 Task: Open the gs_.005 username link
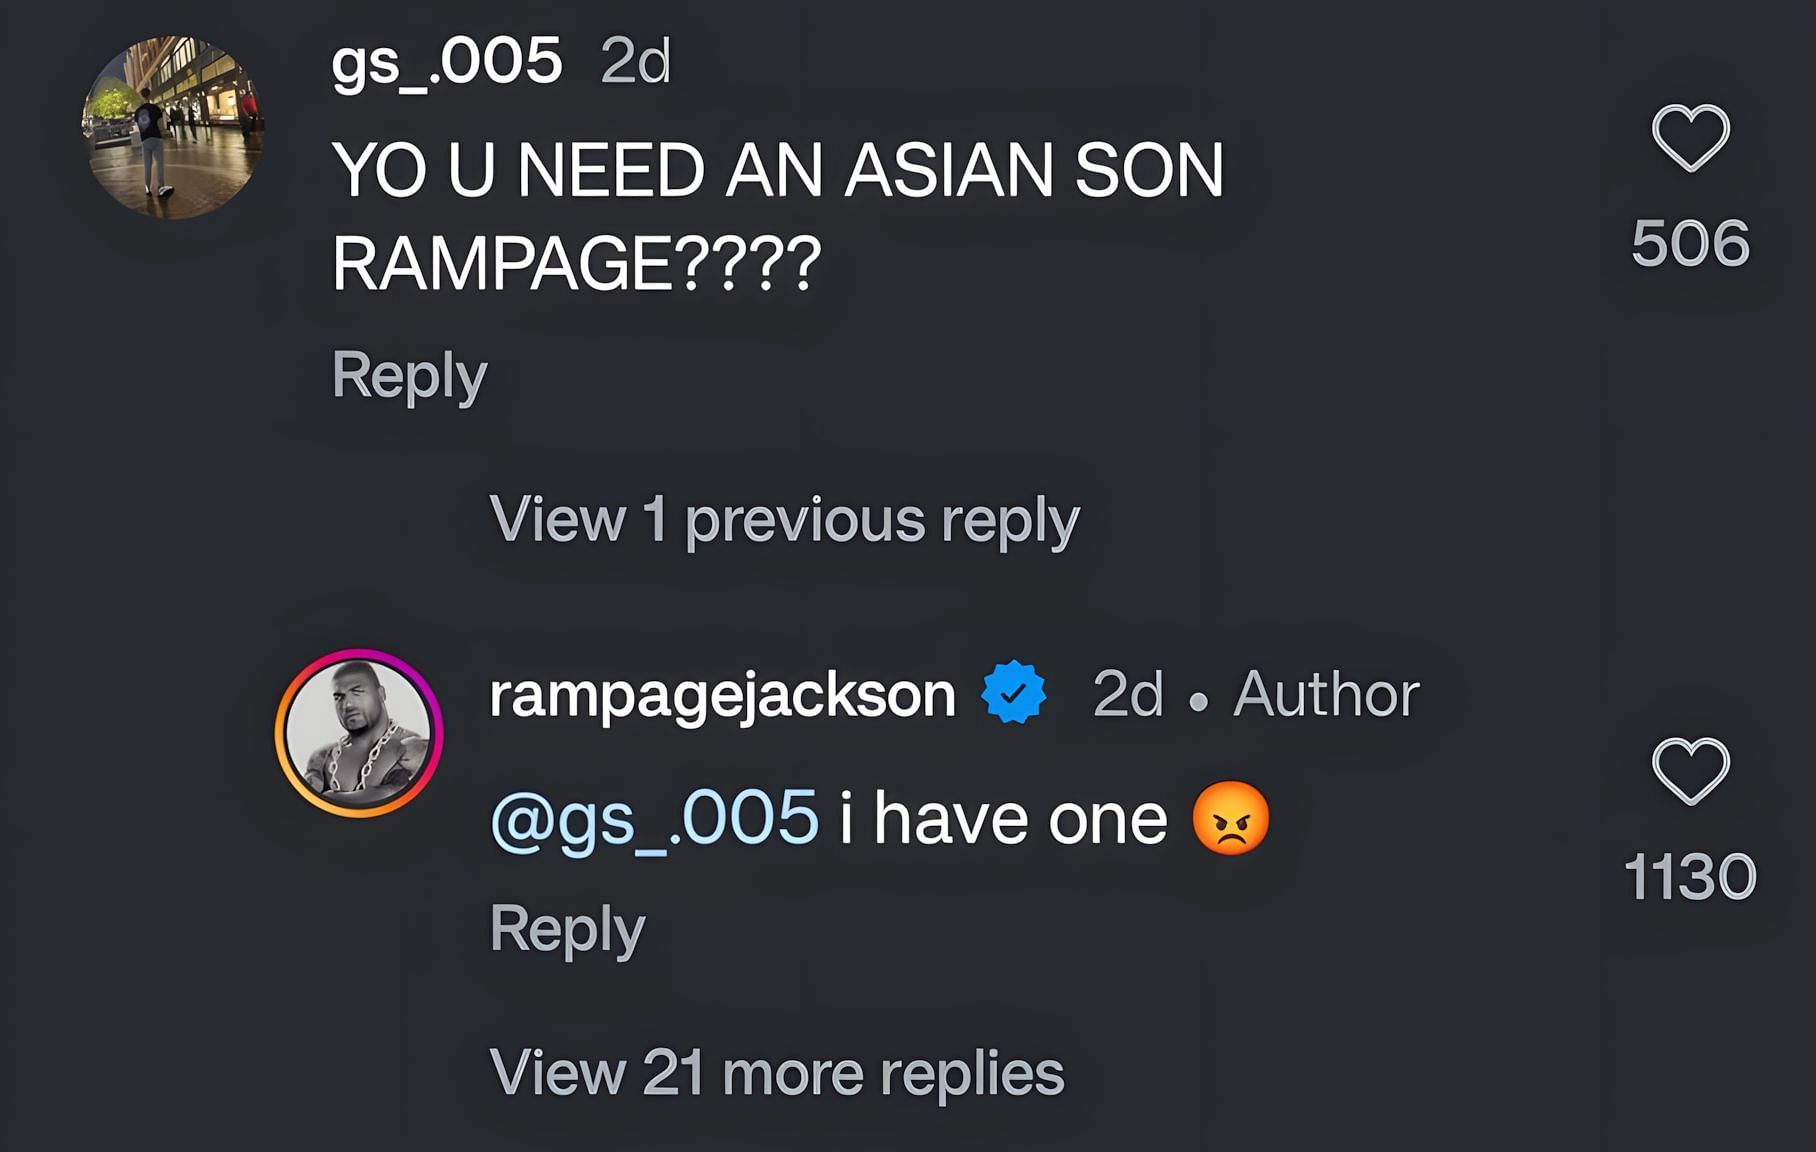(446, 62)
